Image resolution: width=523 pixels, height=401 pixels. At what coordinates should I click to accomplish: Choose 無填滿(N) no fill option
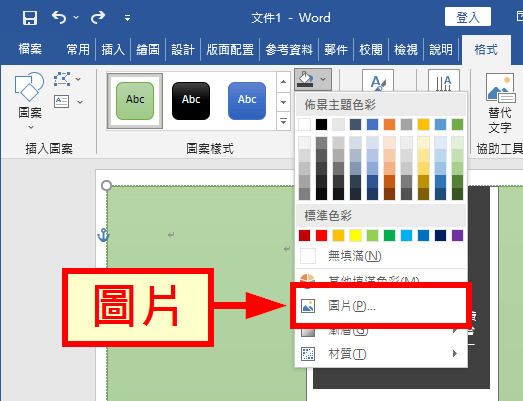(x=381, y=256)
